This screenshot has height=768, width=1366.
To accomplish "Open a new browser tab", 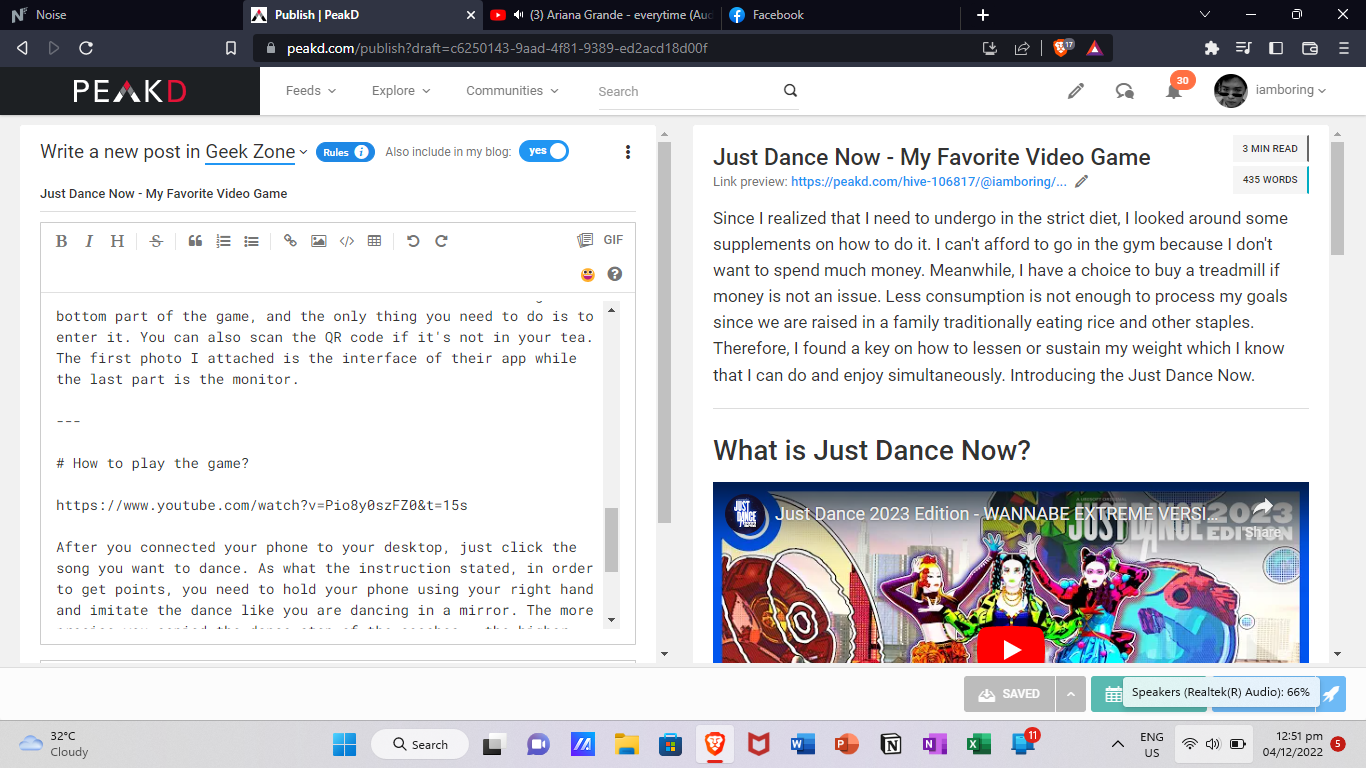I will (x=983, y=15).
